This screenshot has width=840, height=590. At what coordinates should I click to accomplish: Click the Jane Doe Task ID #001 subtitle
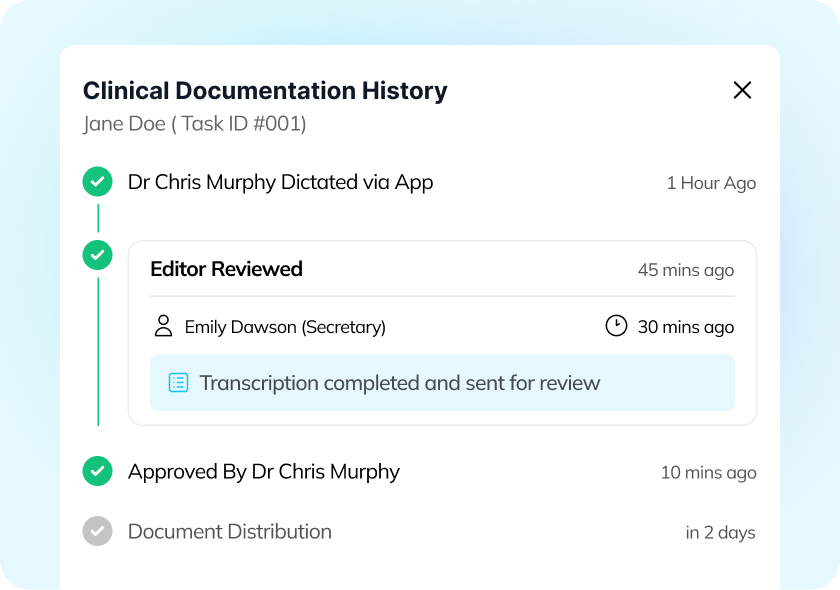click(194, 124)
